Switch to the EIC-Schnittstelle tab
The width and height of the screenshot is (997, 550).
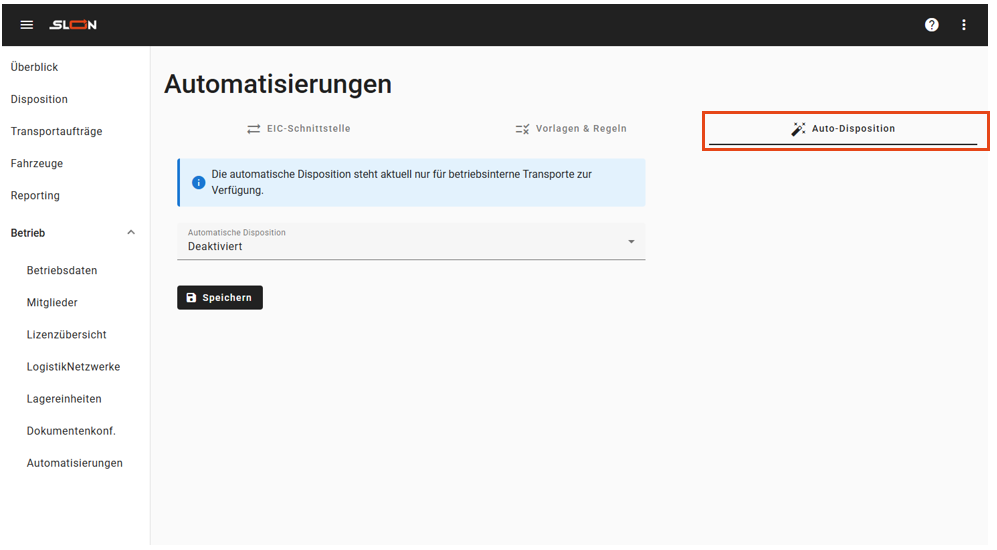299,129
